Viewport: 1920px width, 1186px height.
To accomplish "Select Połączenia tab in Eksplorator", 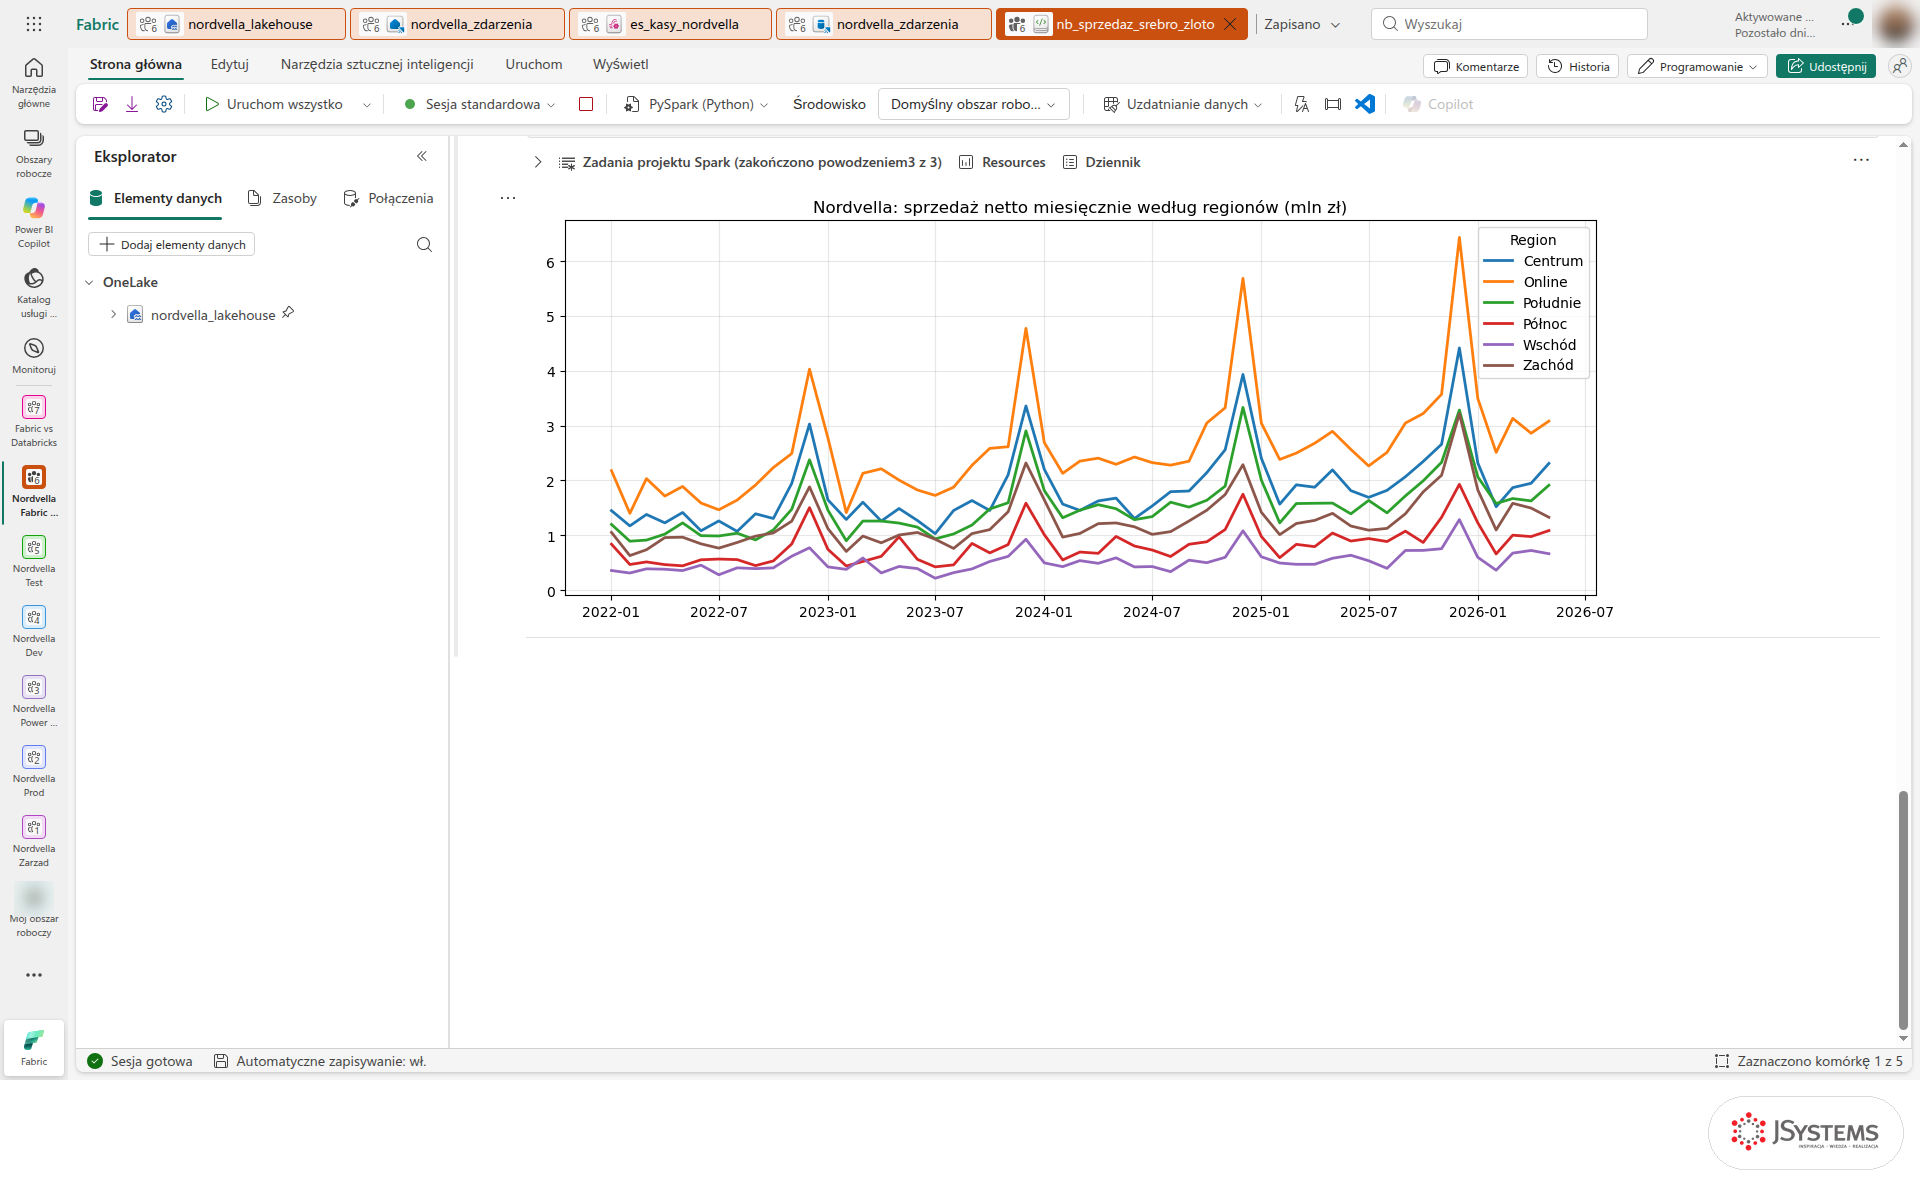I will click(x=388, y=198).
